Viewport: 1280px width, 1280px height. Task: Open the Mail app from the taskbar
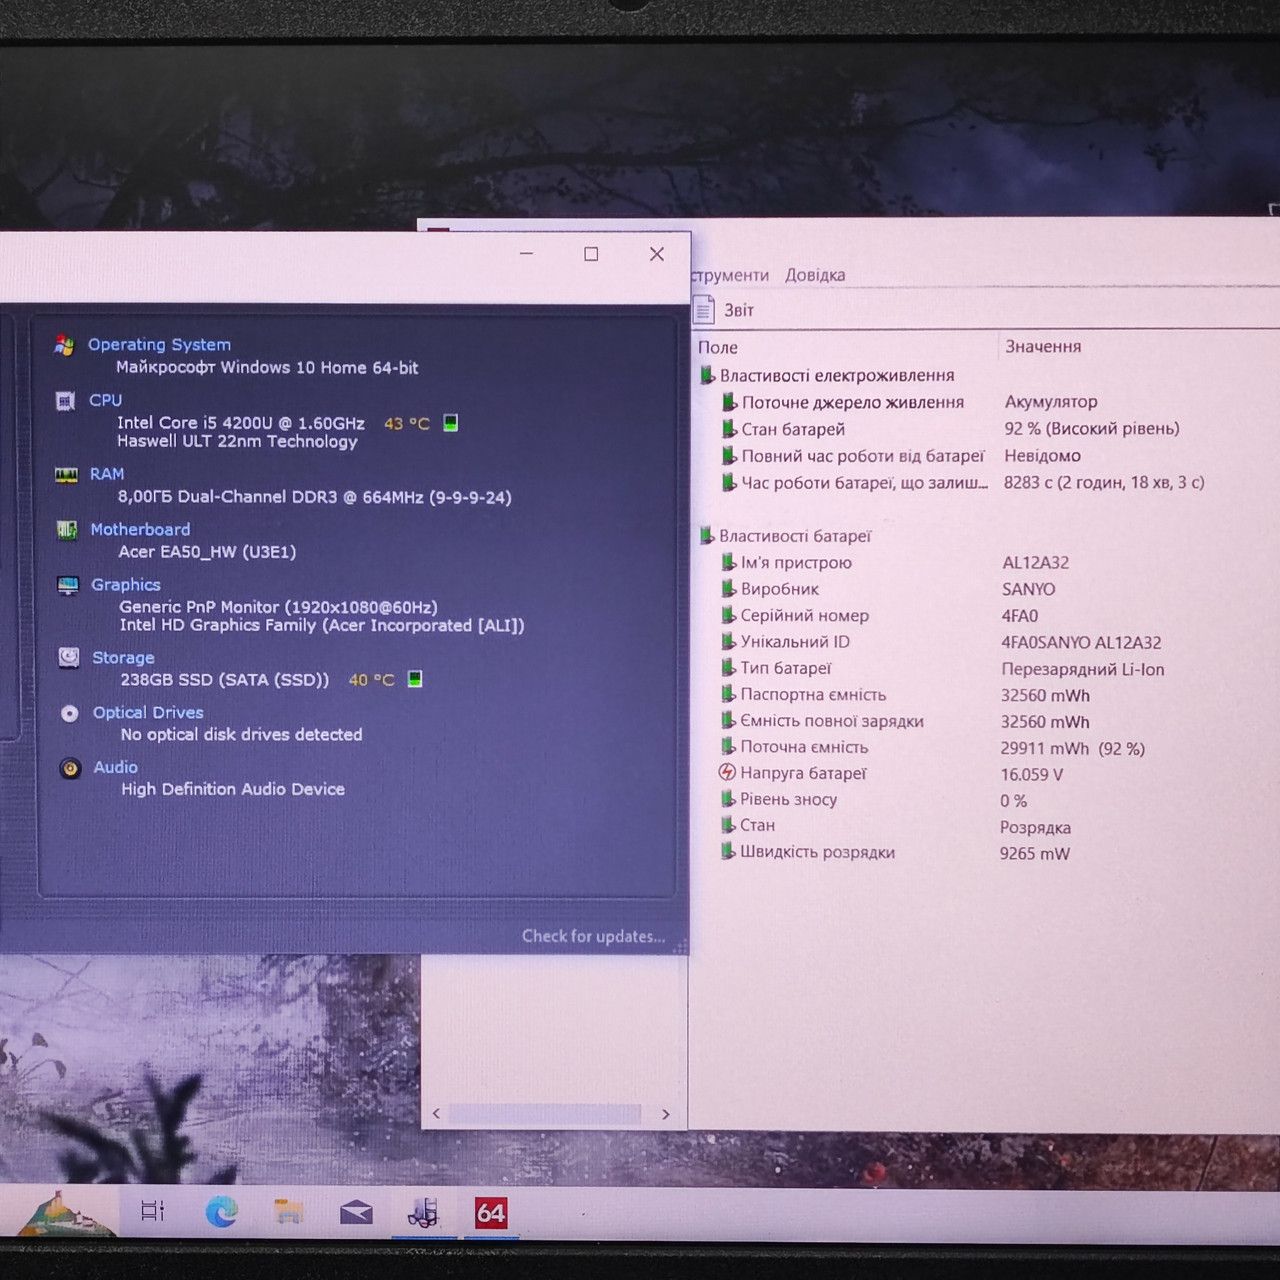(356, 1212)
